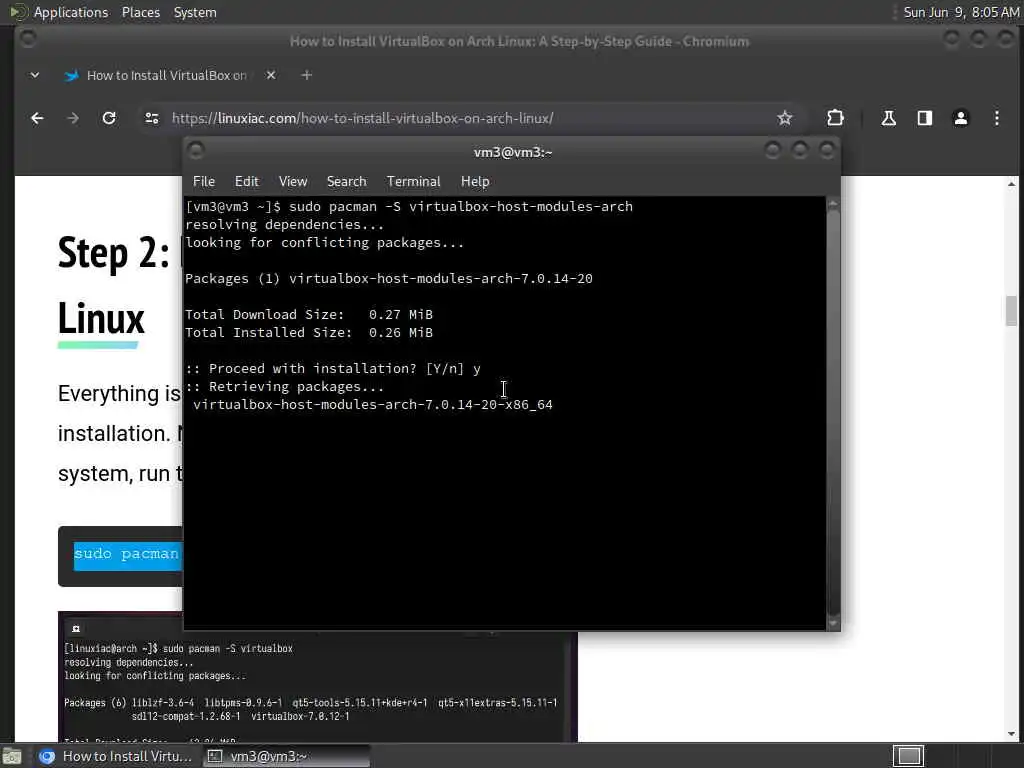Open Chrome Labs flask icon
Image resolution: width=1024 pixels, height=768 pixels.
[888, 118]
